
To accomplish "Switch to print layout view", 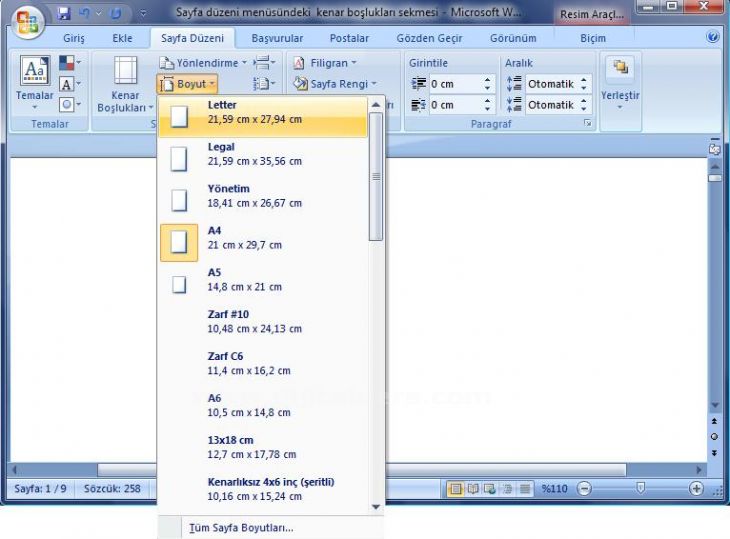I will coord(455,489).
